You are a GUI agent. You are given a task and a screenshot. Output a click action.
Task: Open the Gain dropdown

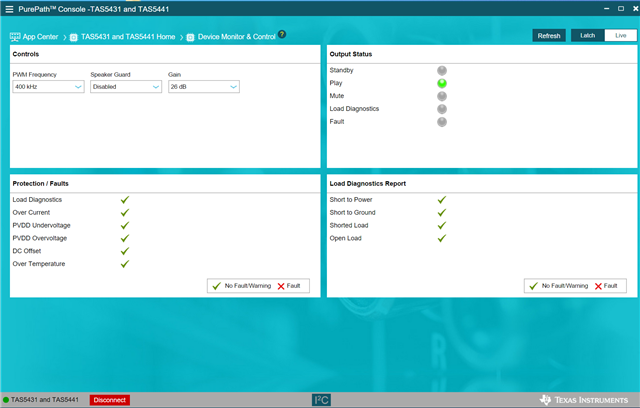coord(204,86)
